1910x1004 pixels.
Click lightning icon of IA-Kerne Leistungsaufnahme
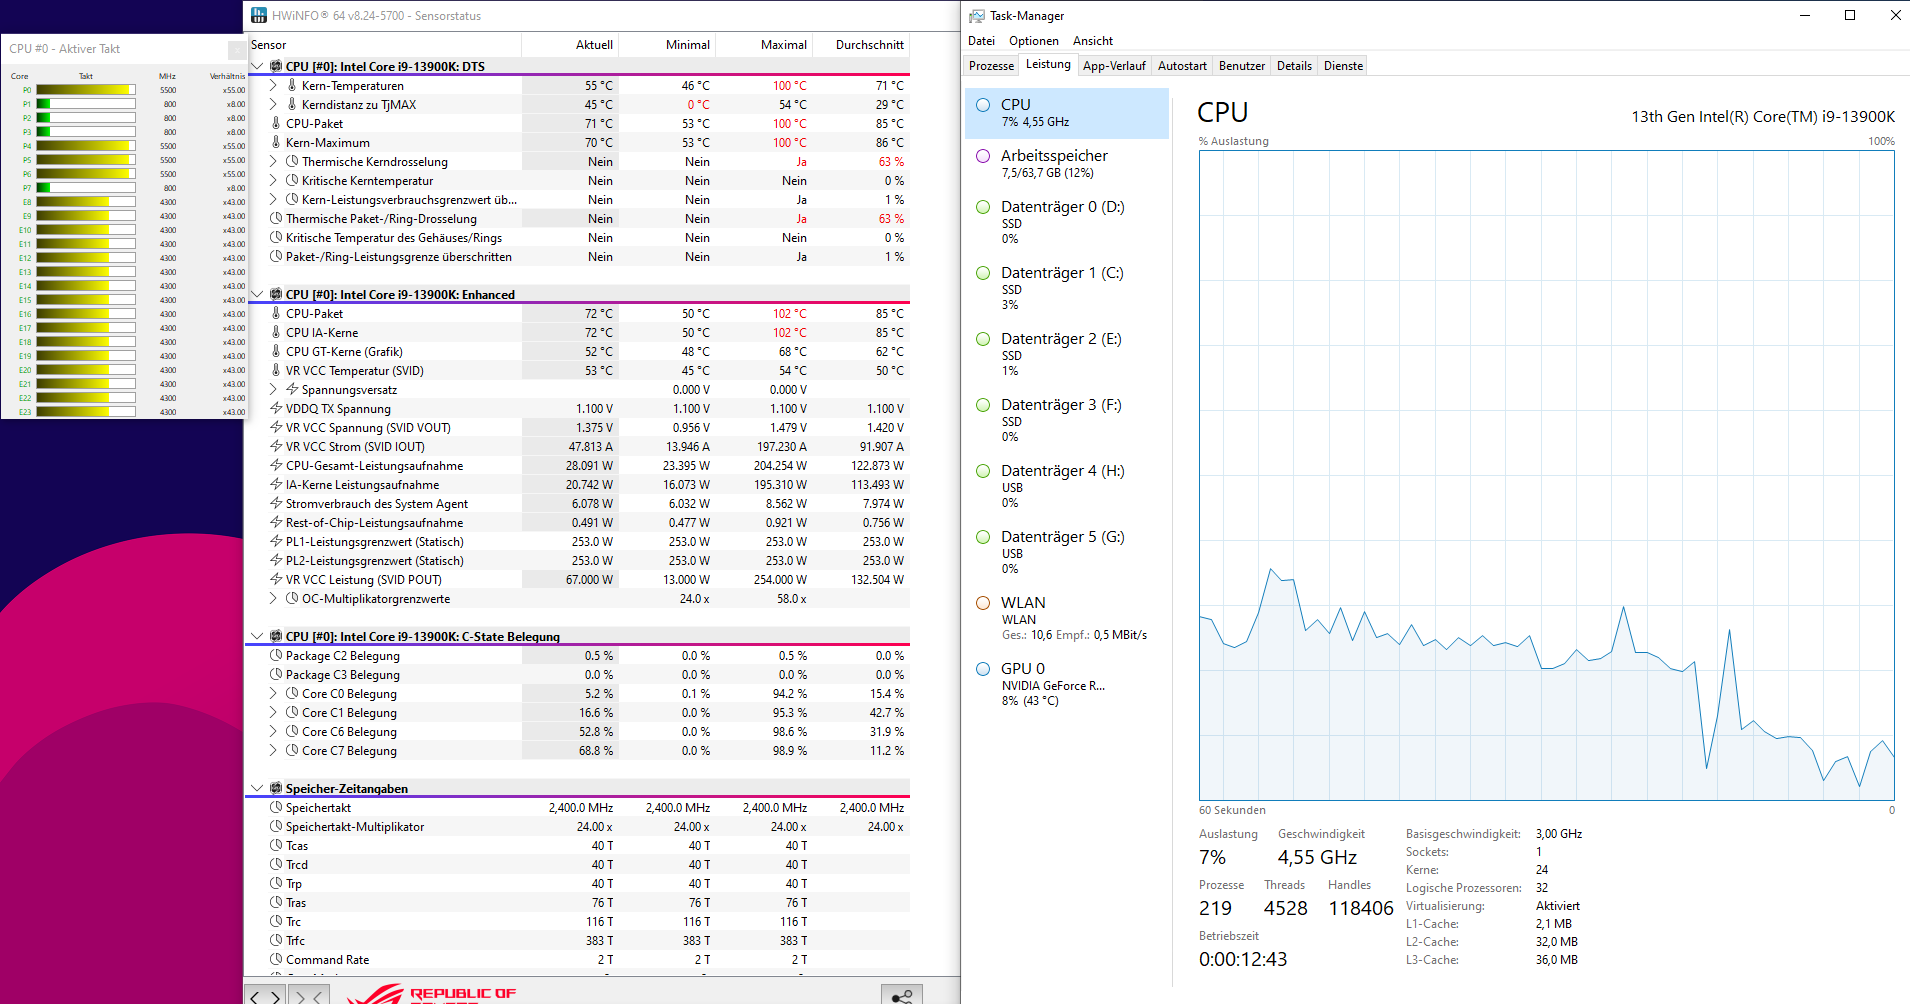point(276,484)
